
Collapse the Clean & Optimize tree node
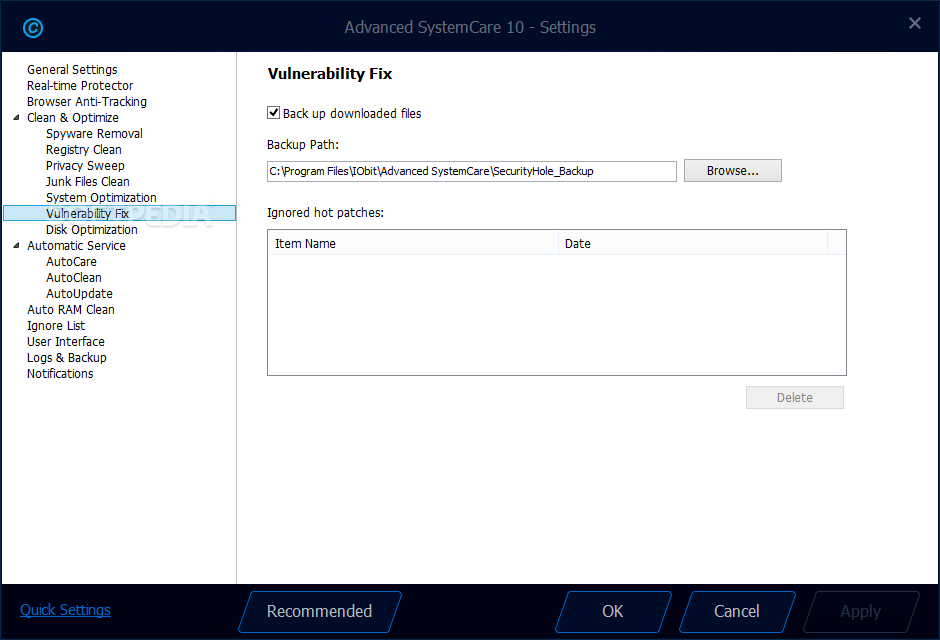[16, 117]
